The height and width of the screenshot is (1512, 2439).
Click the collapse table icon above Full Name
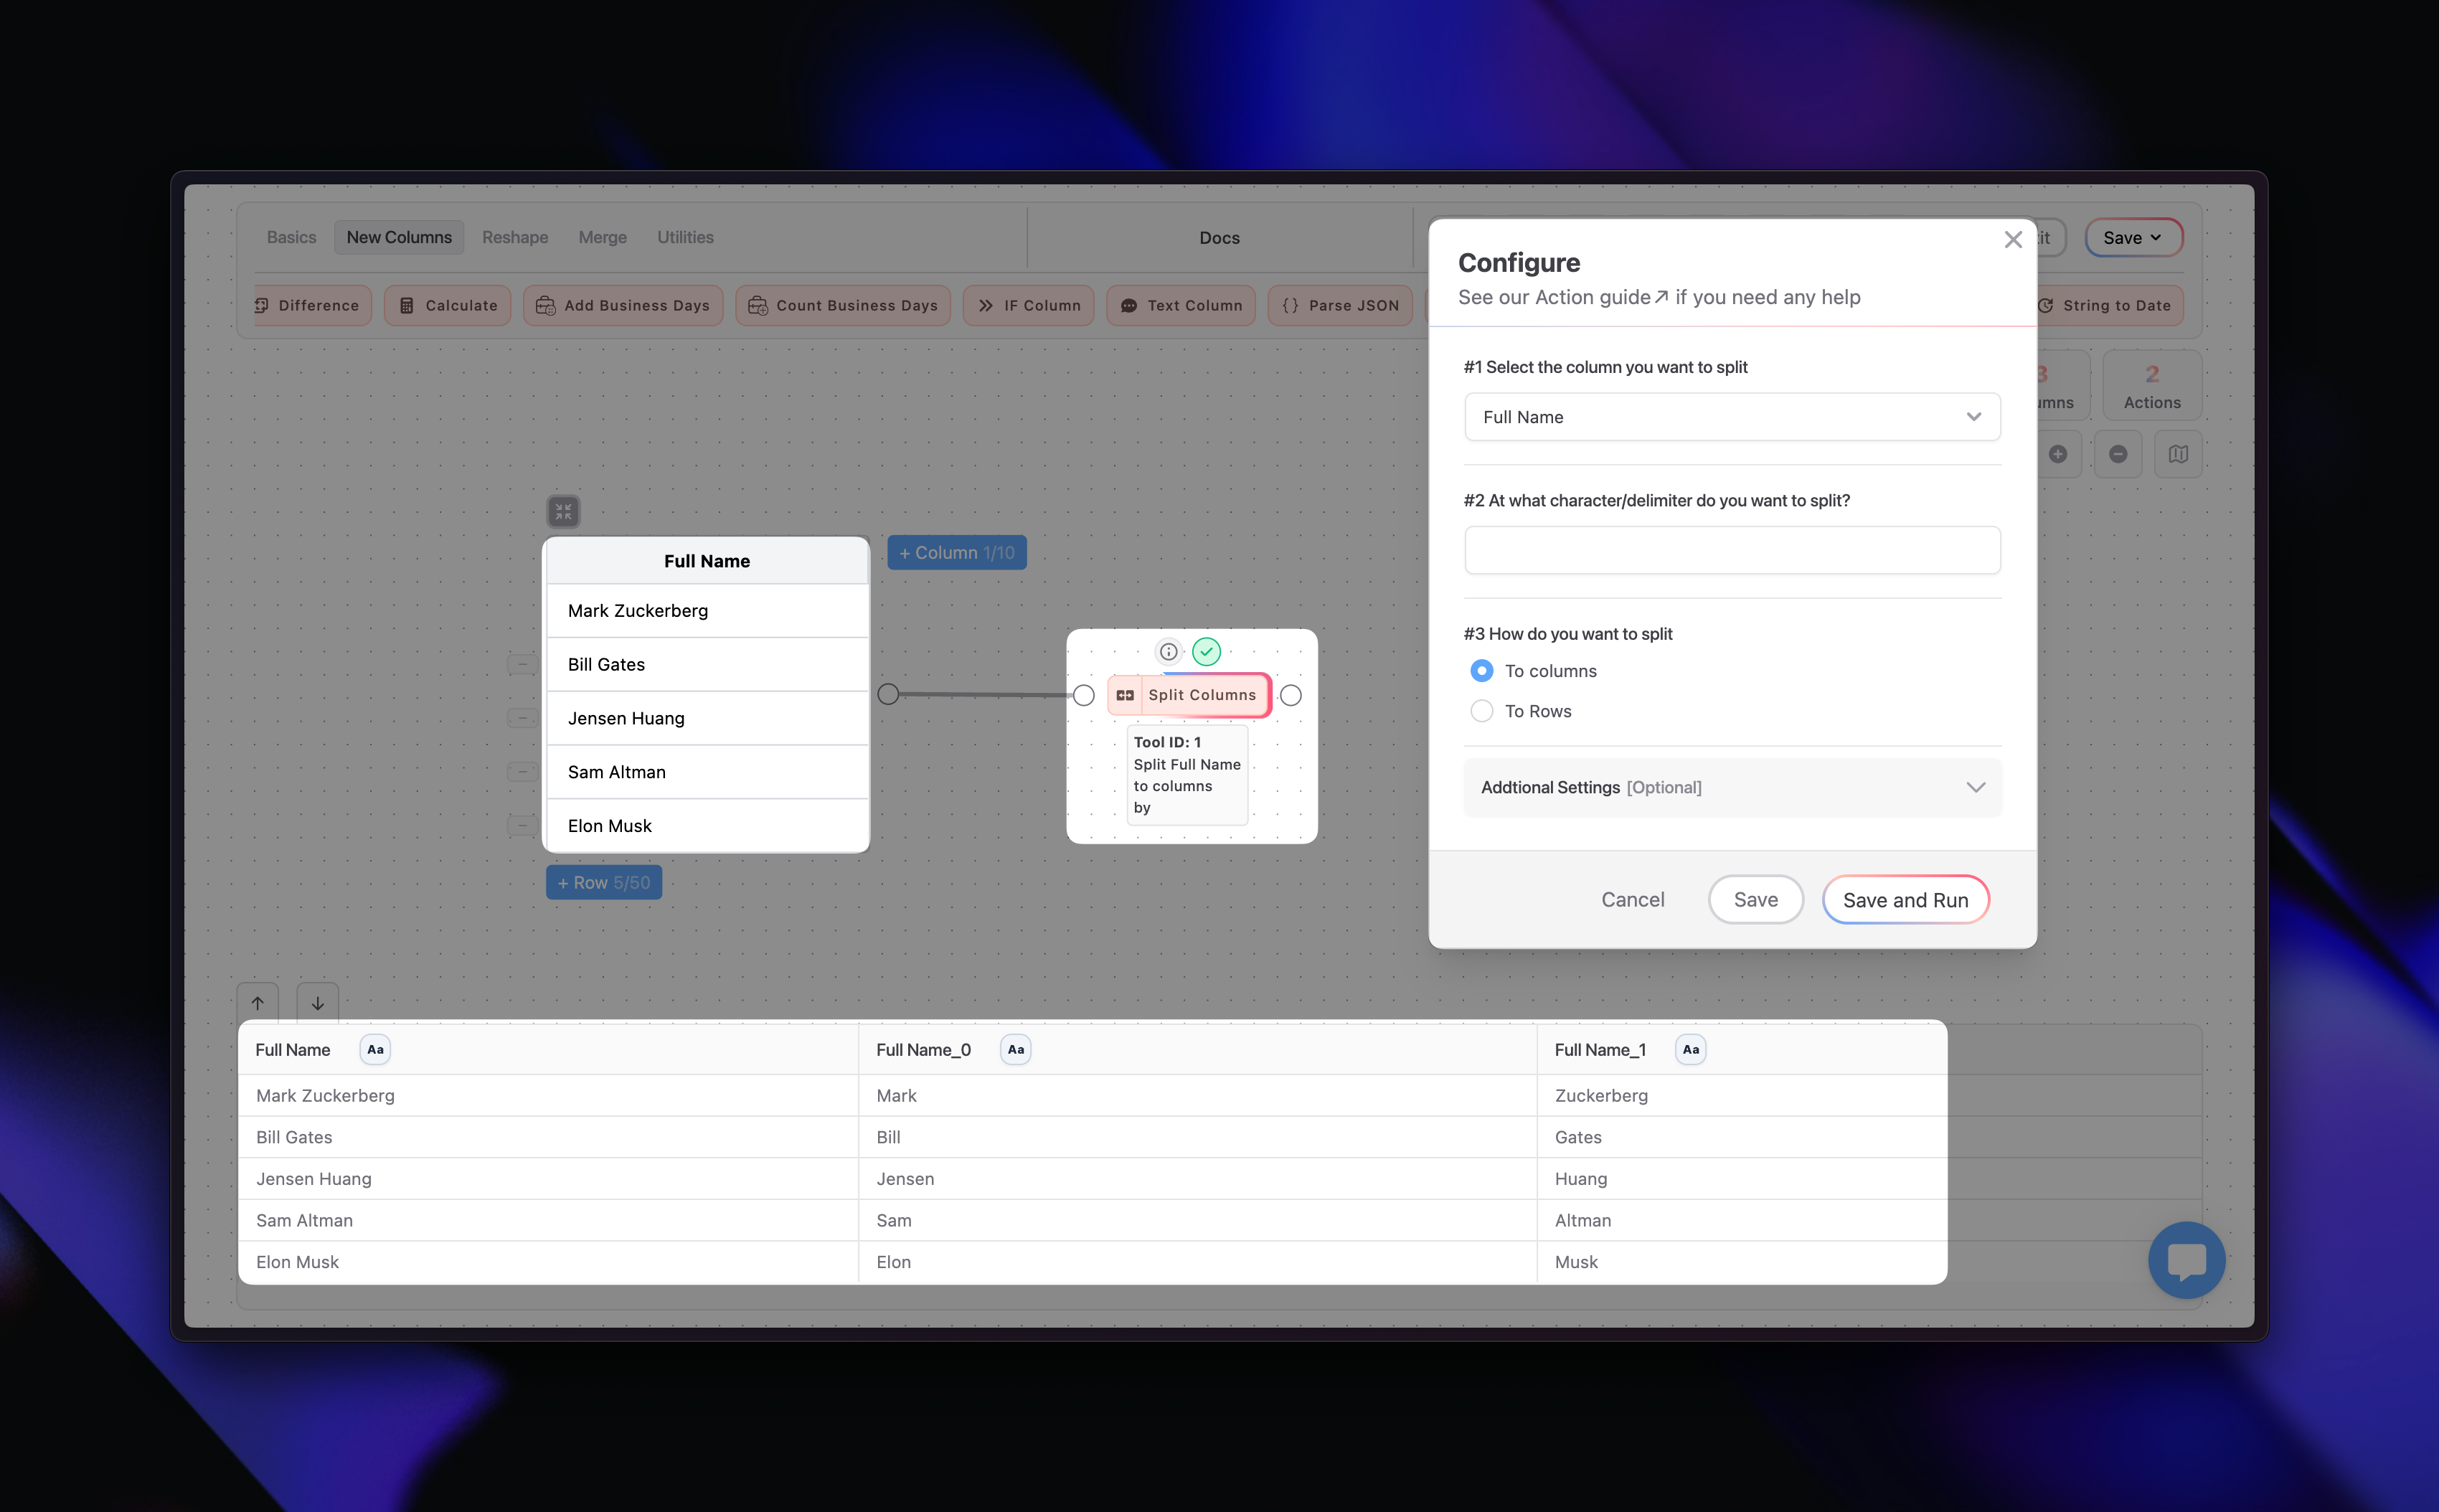click(563, 512)
